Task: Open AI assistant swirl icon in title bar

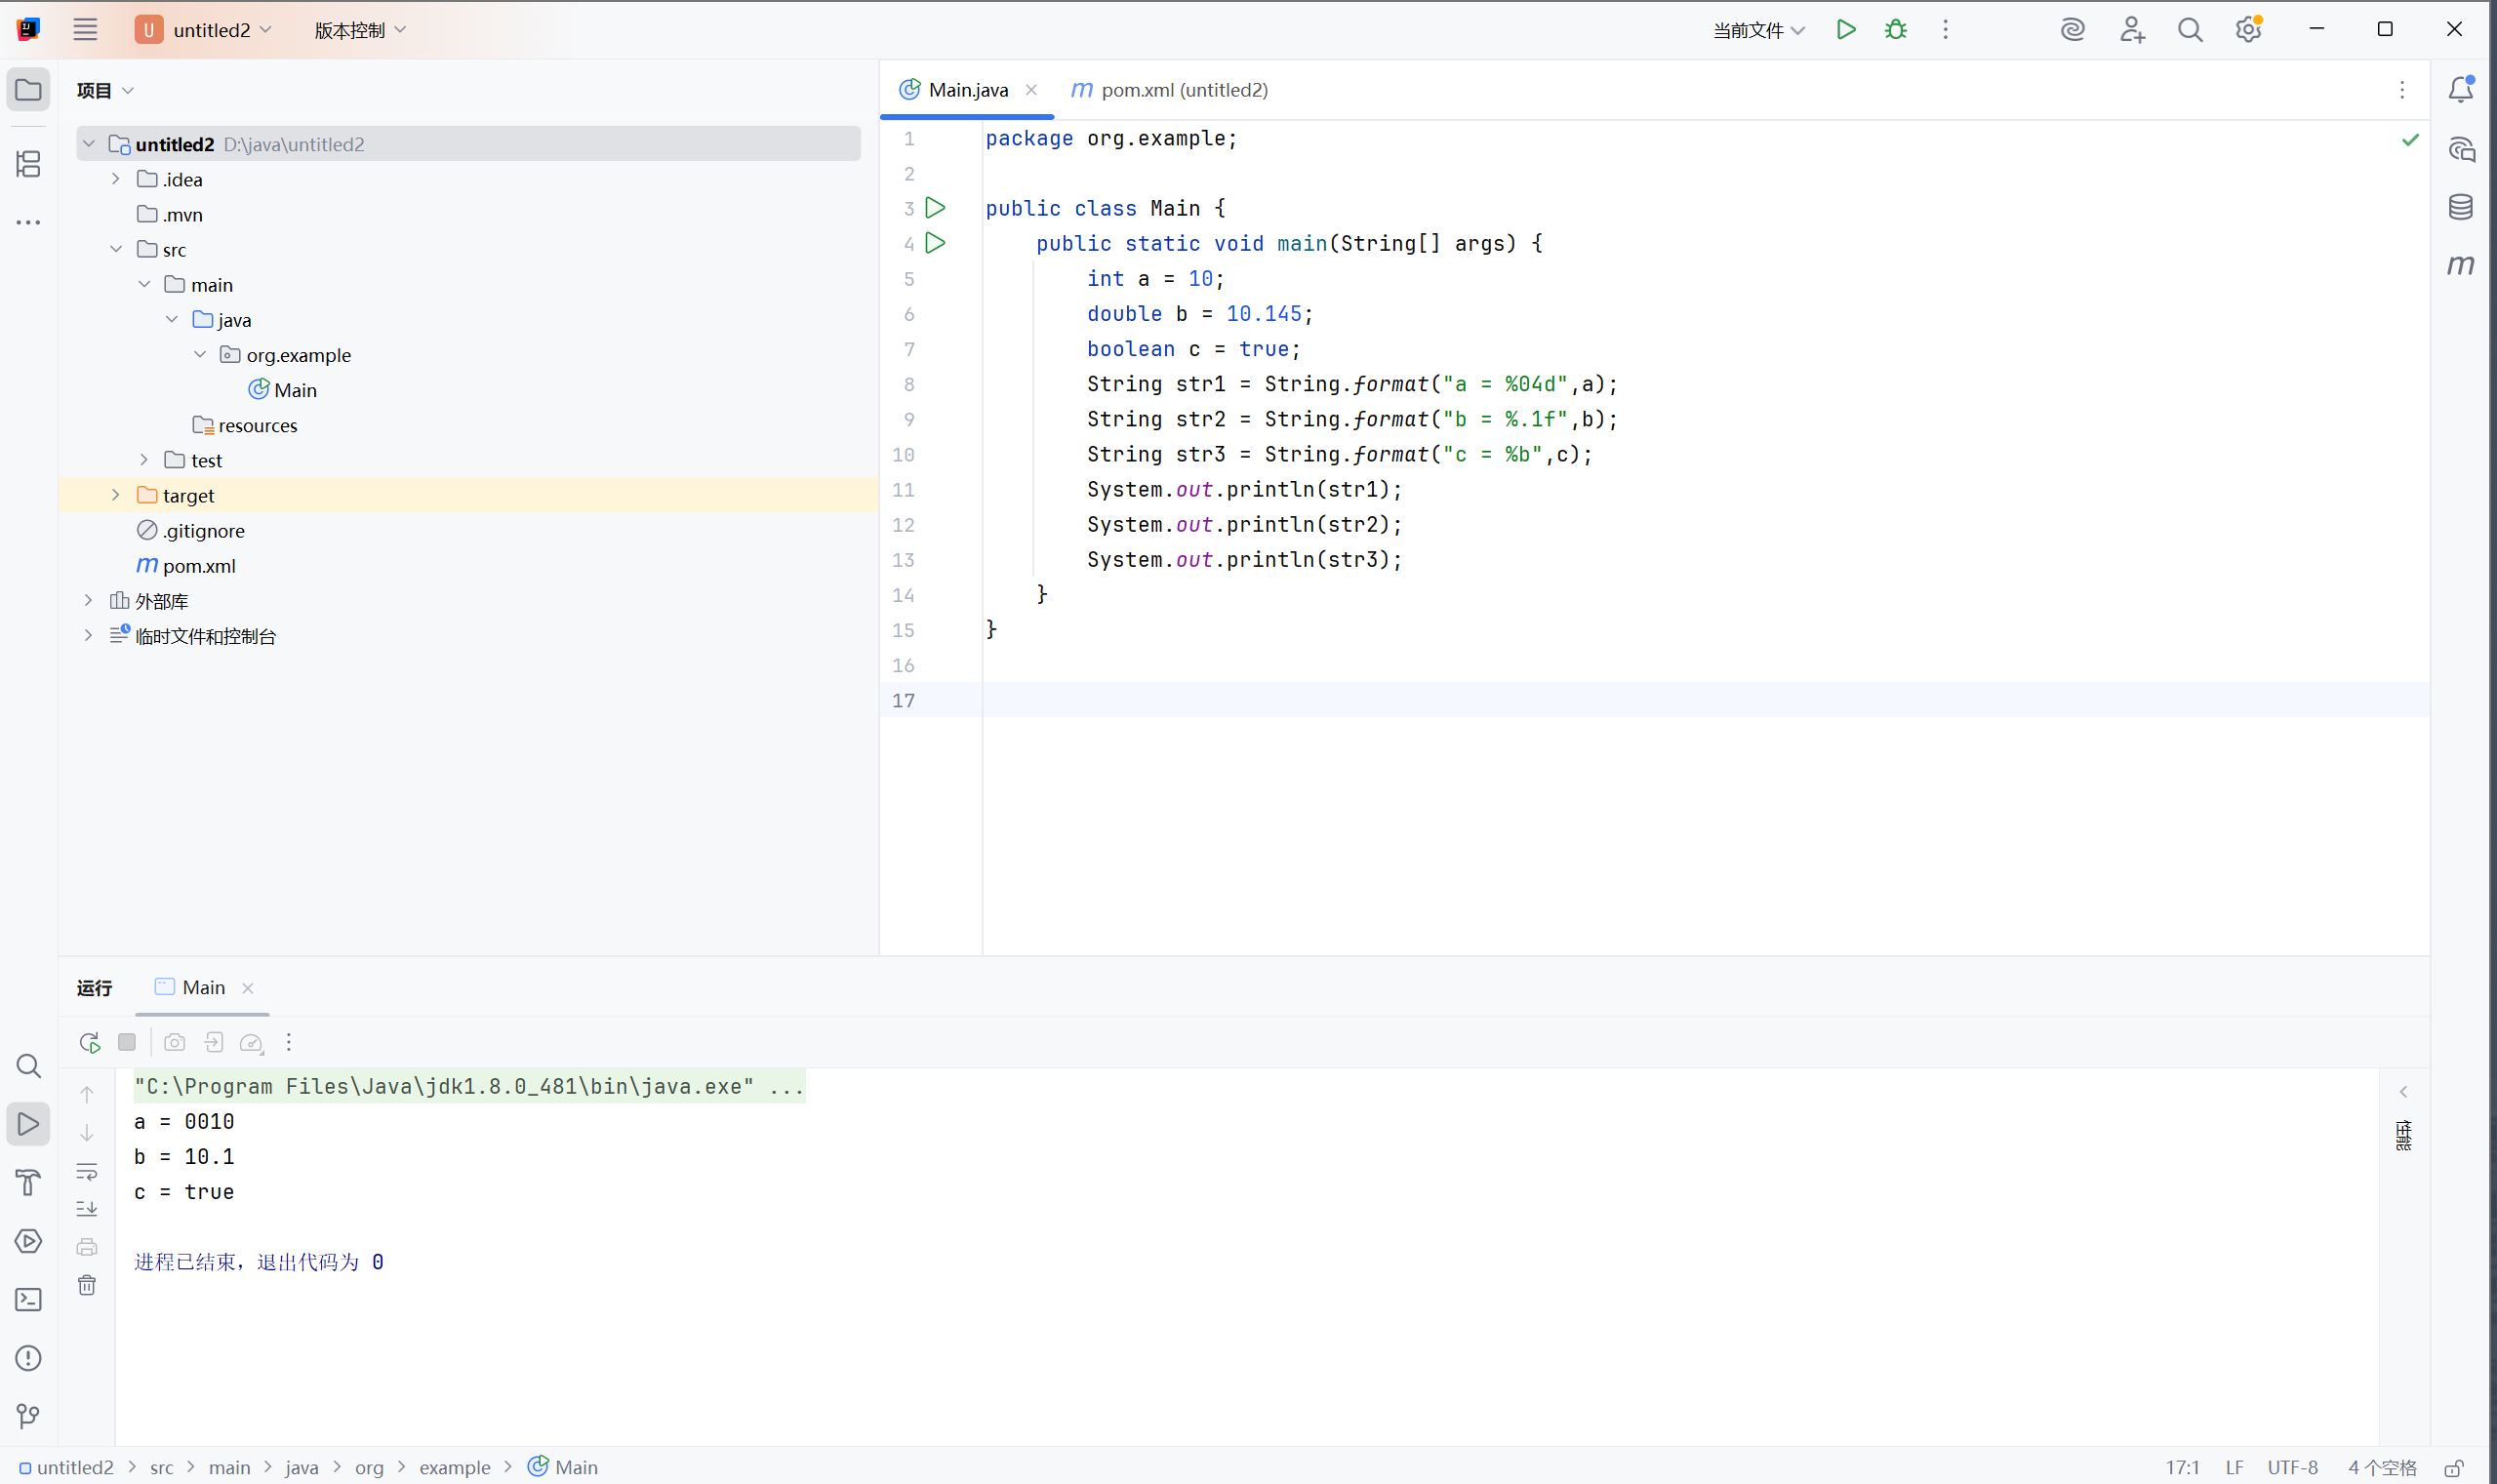Action: [x=2072, y=30]
